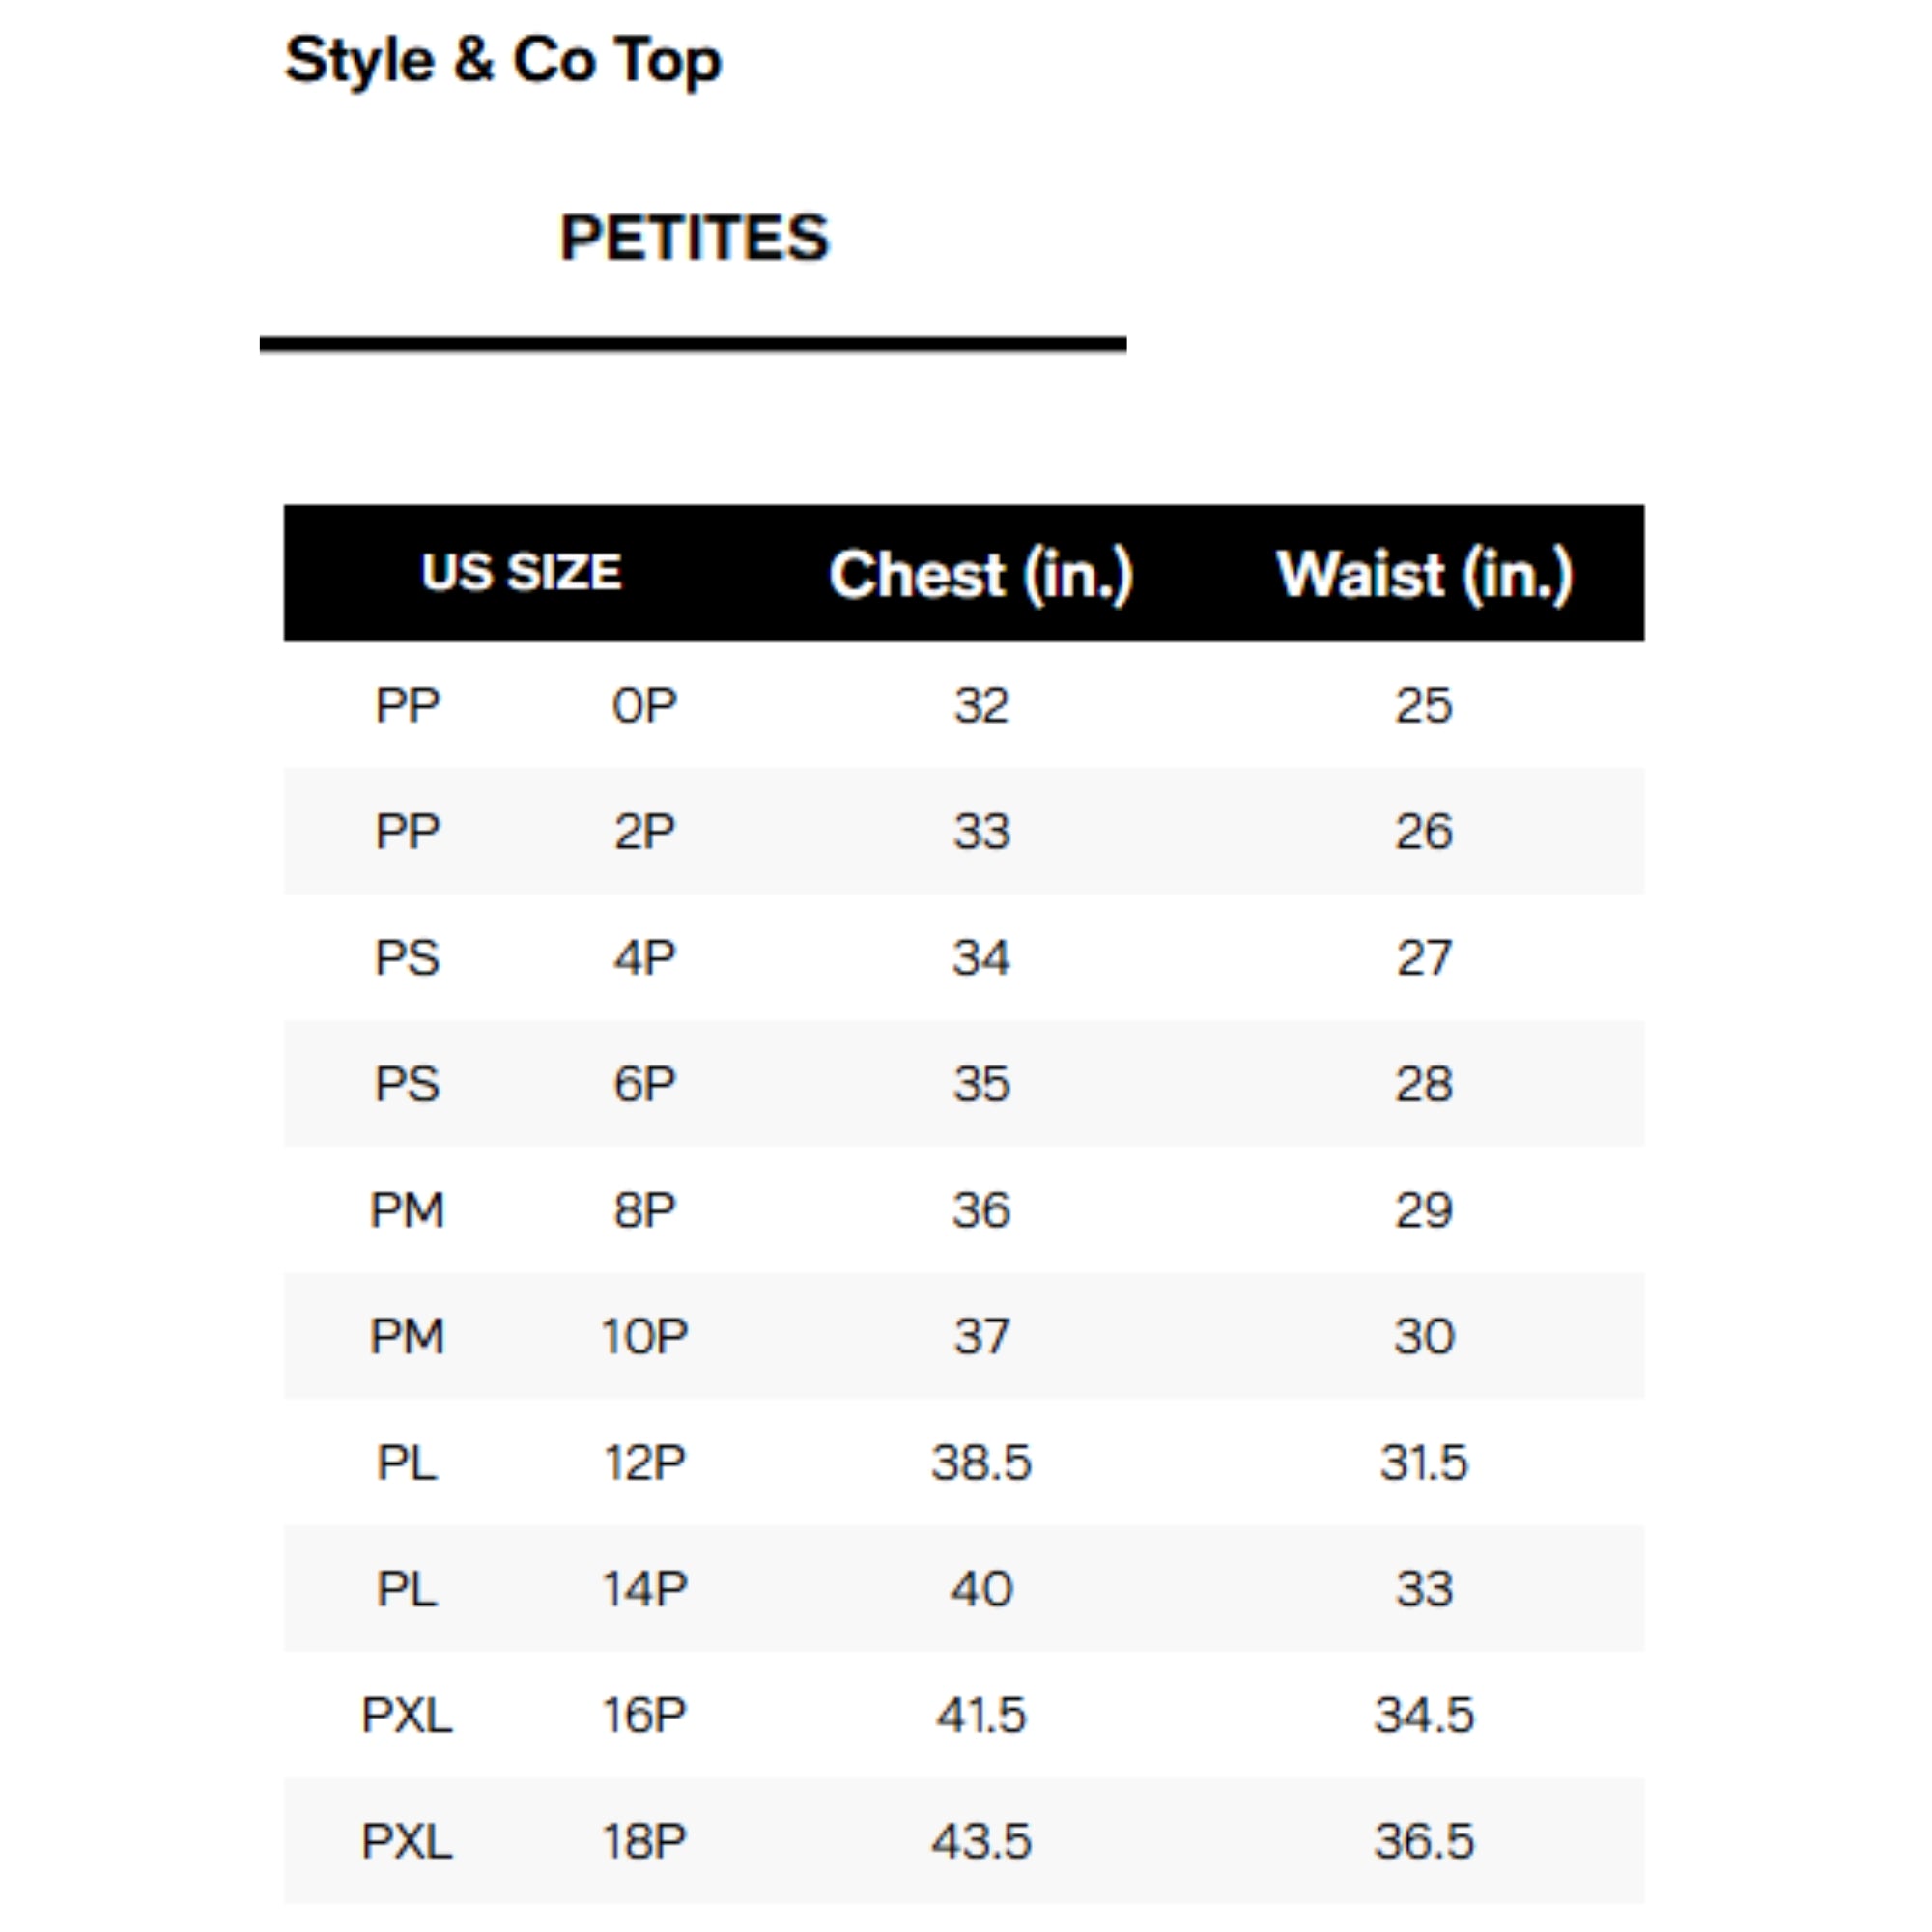Select the 18P size cell
Viewport: 1932px width, 1932px height.
[645, 1841]
